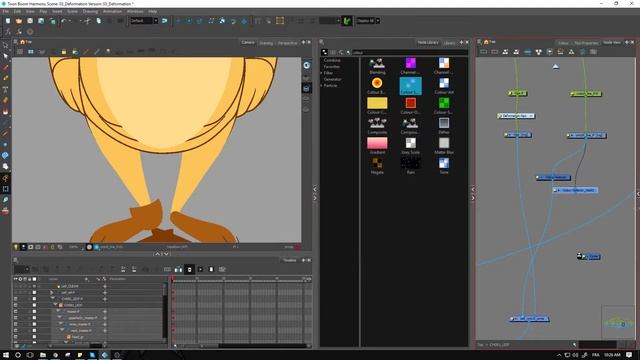This screenshot has height=360, width=640.
Task: Toggle the torso_master-P layer checkbox
Action: click(x=16, y=324)
